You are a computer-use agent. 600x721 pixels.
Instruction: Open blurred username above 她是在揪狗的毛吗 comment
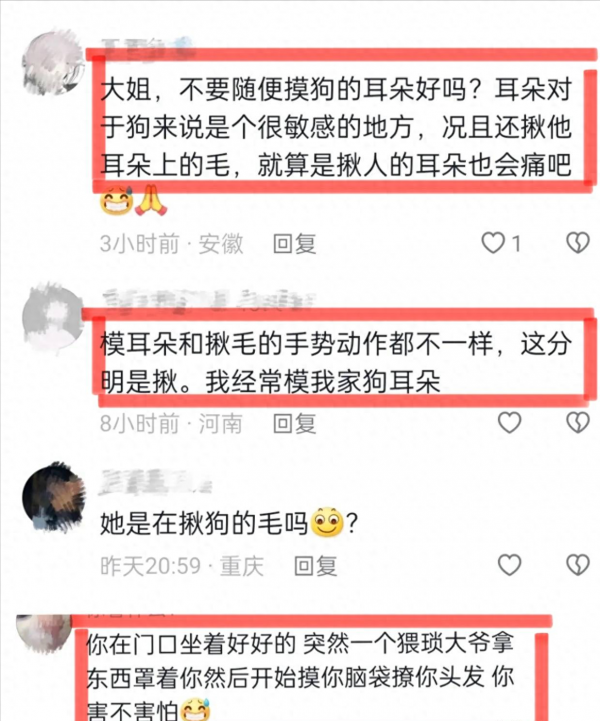tap(155, 482)
